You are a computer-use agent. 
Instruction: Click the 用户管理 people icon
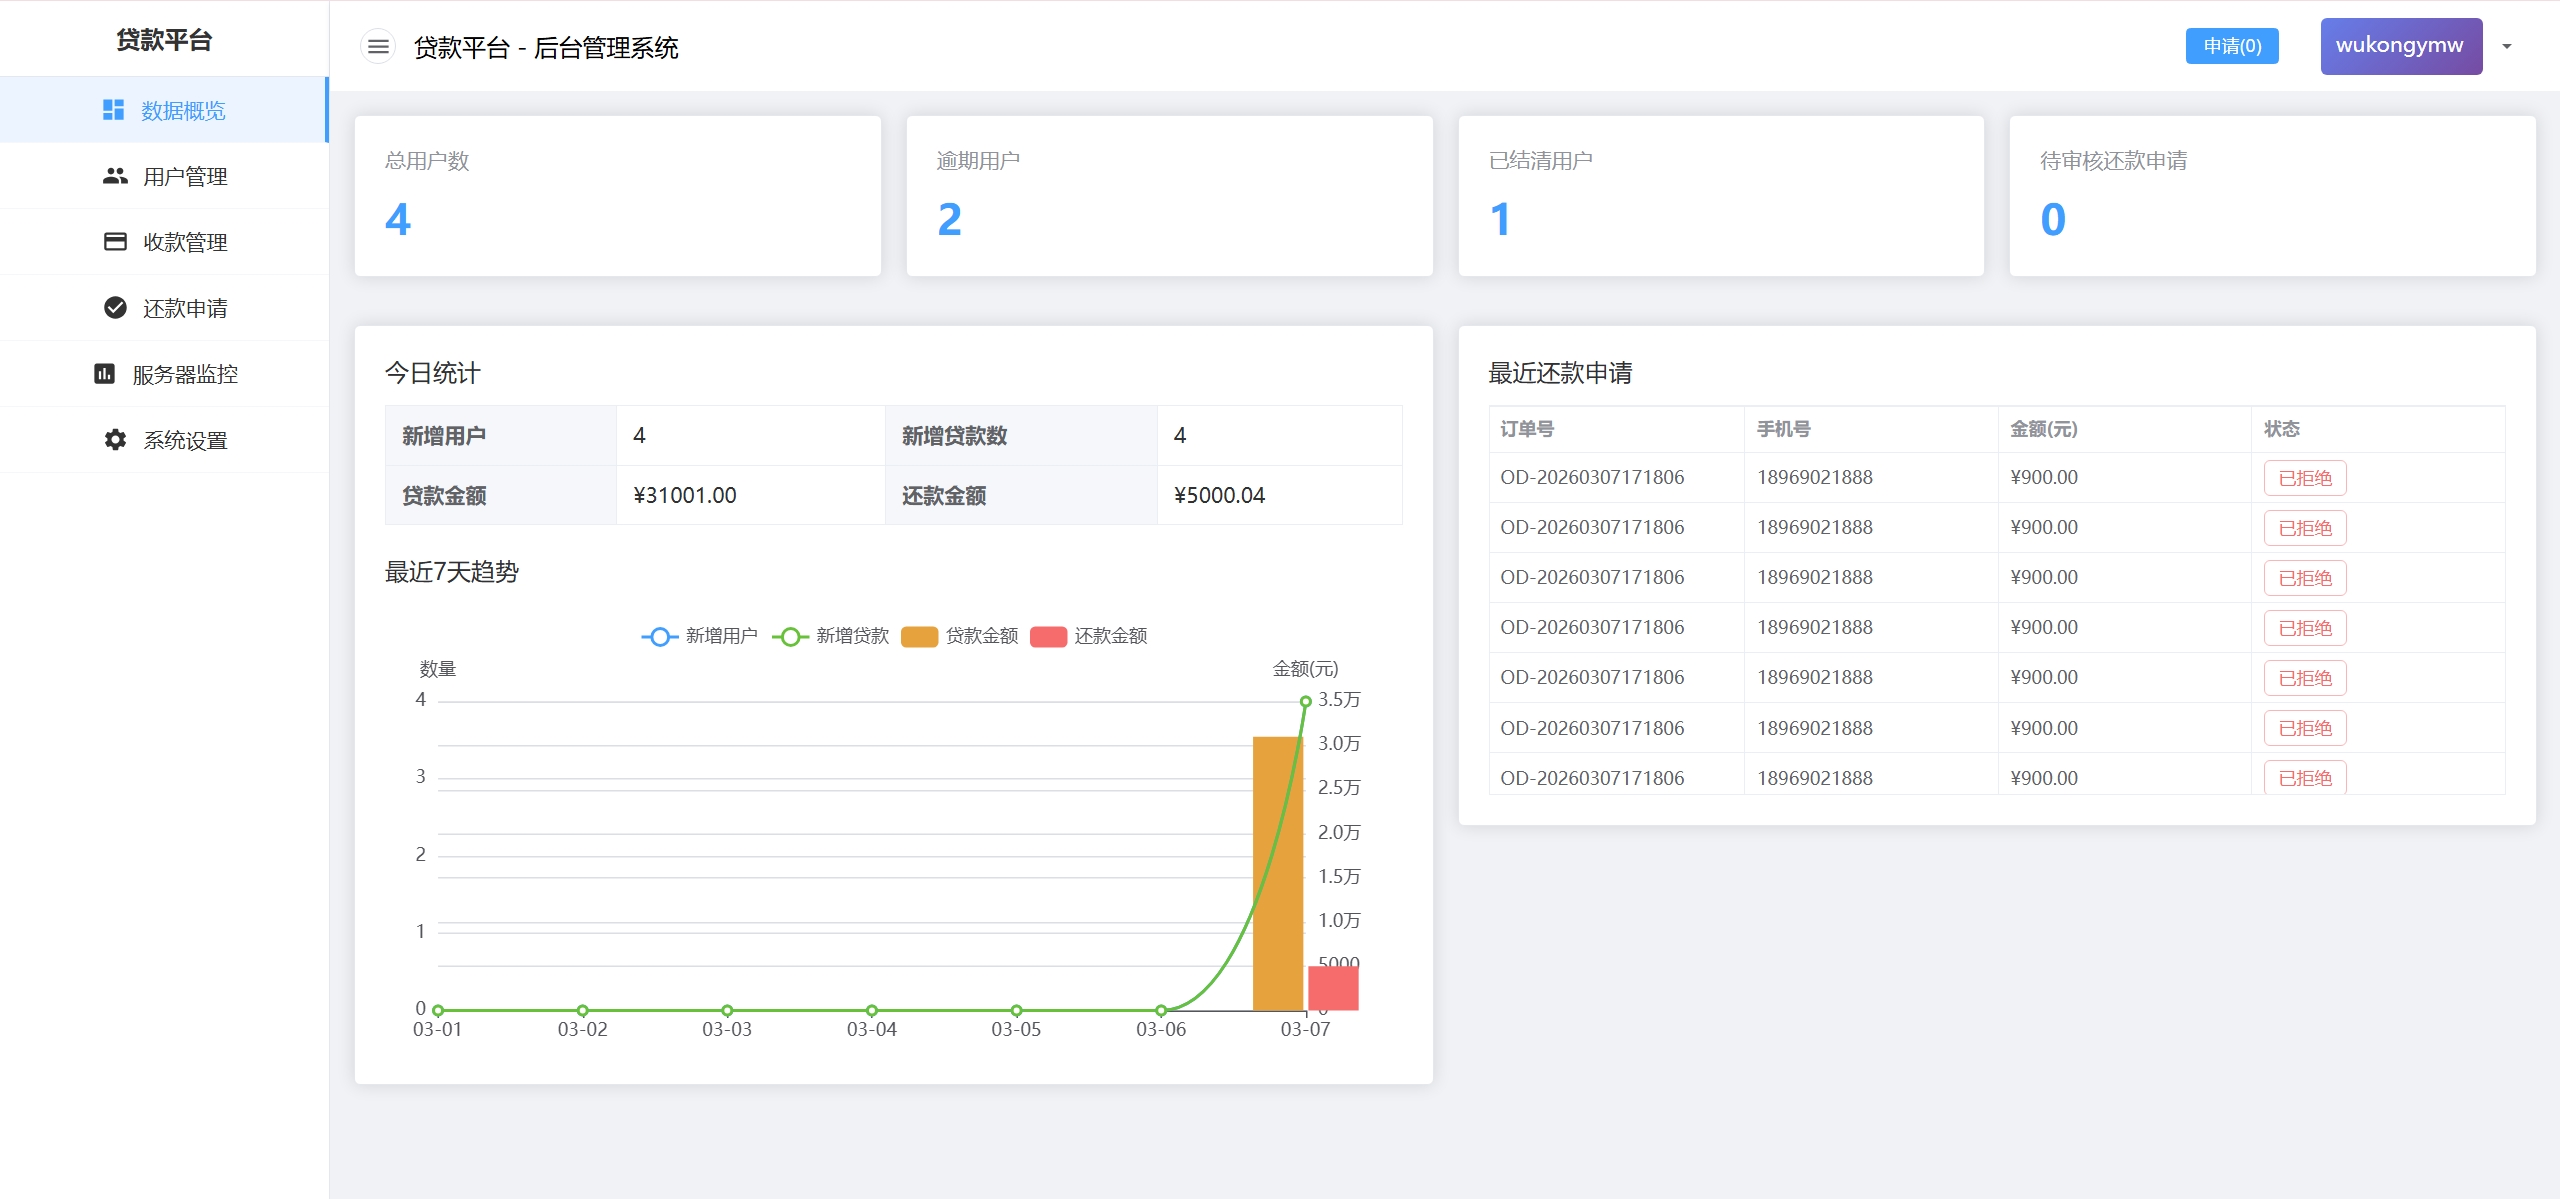coord(115,176)
